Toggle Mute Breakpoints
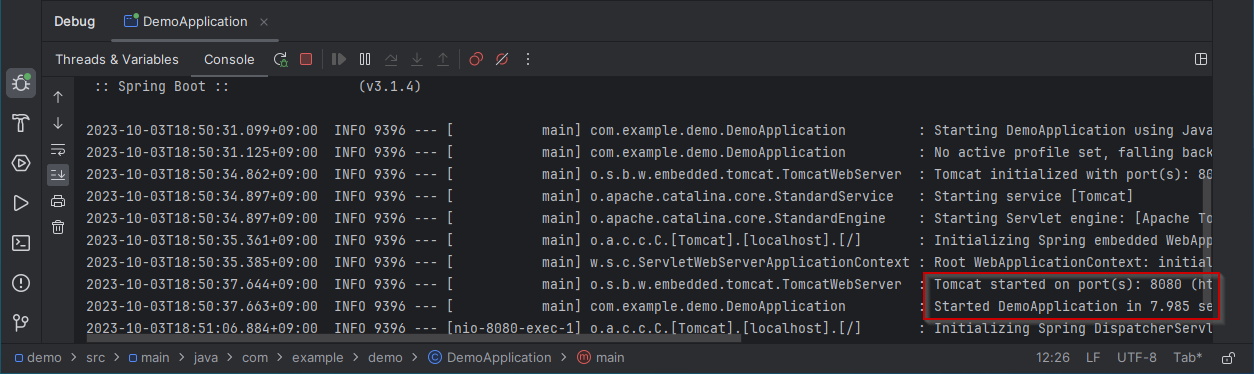The image size is (1254, 374). (x=502, y=60)
